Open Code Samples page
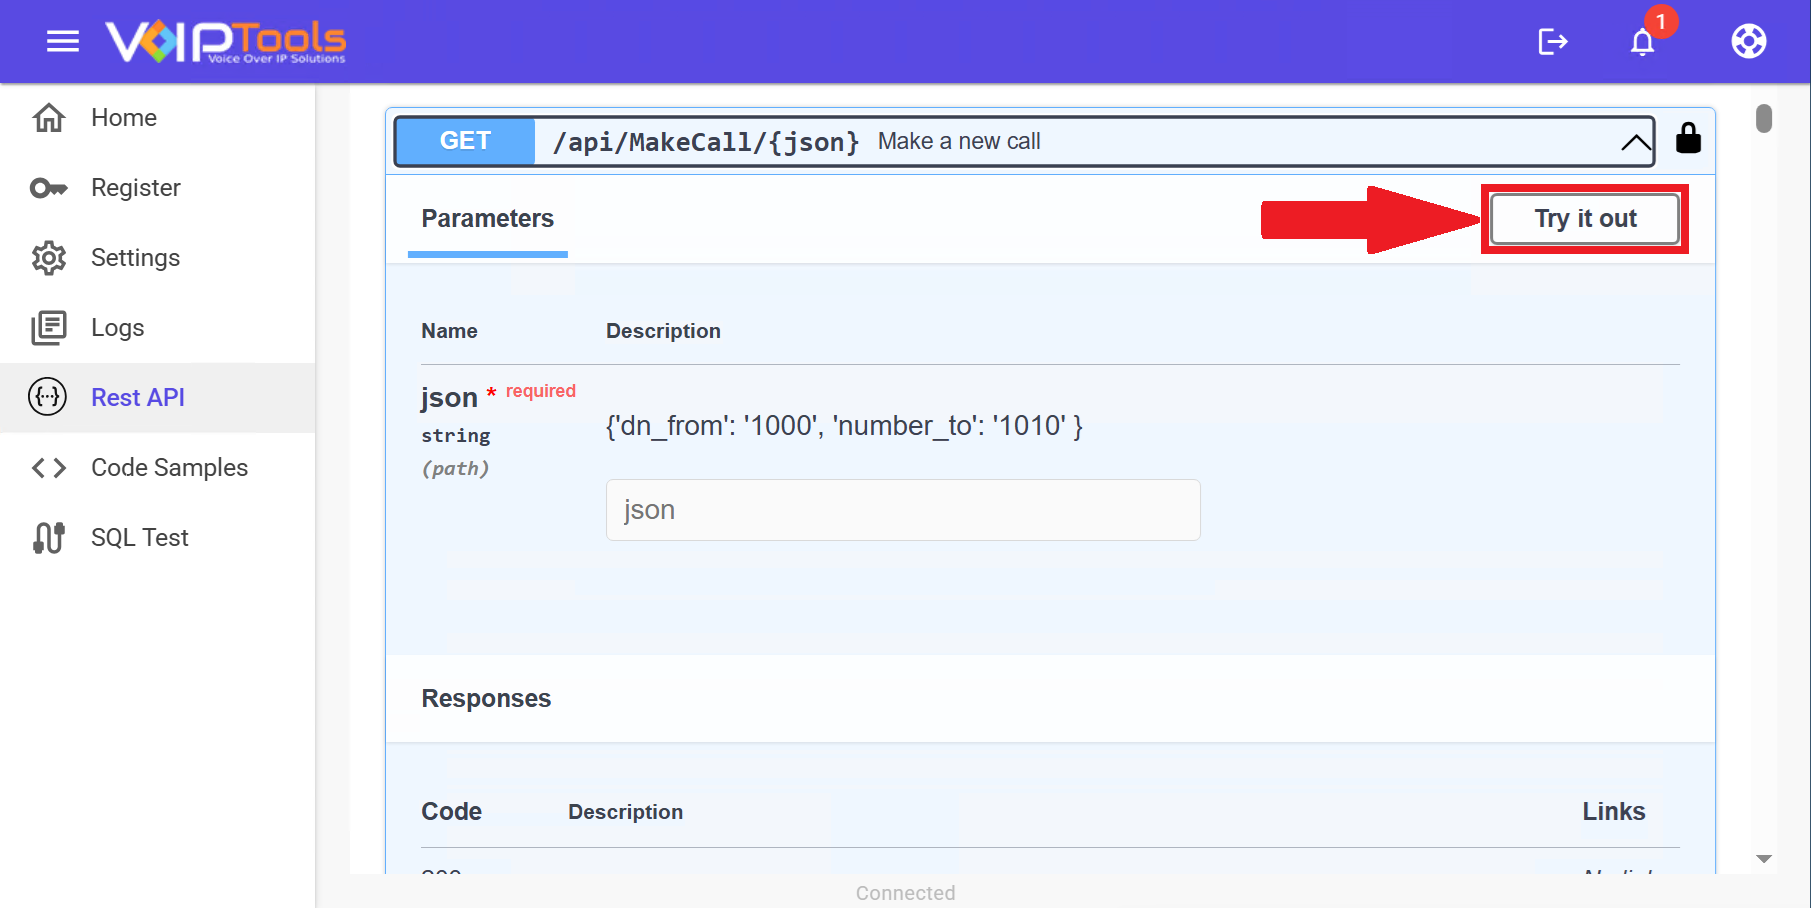The image size is (1811, 908). tap(169, 468)
